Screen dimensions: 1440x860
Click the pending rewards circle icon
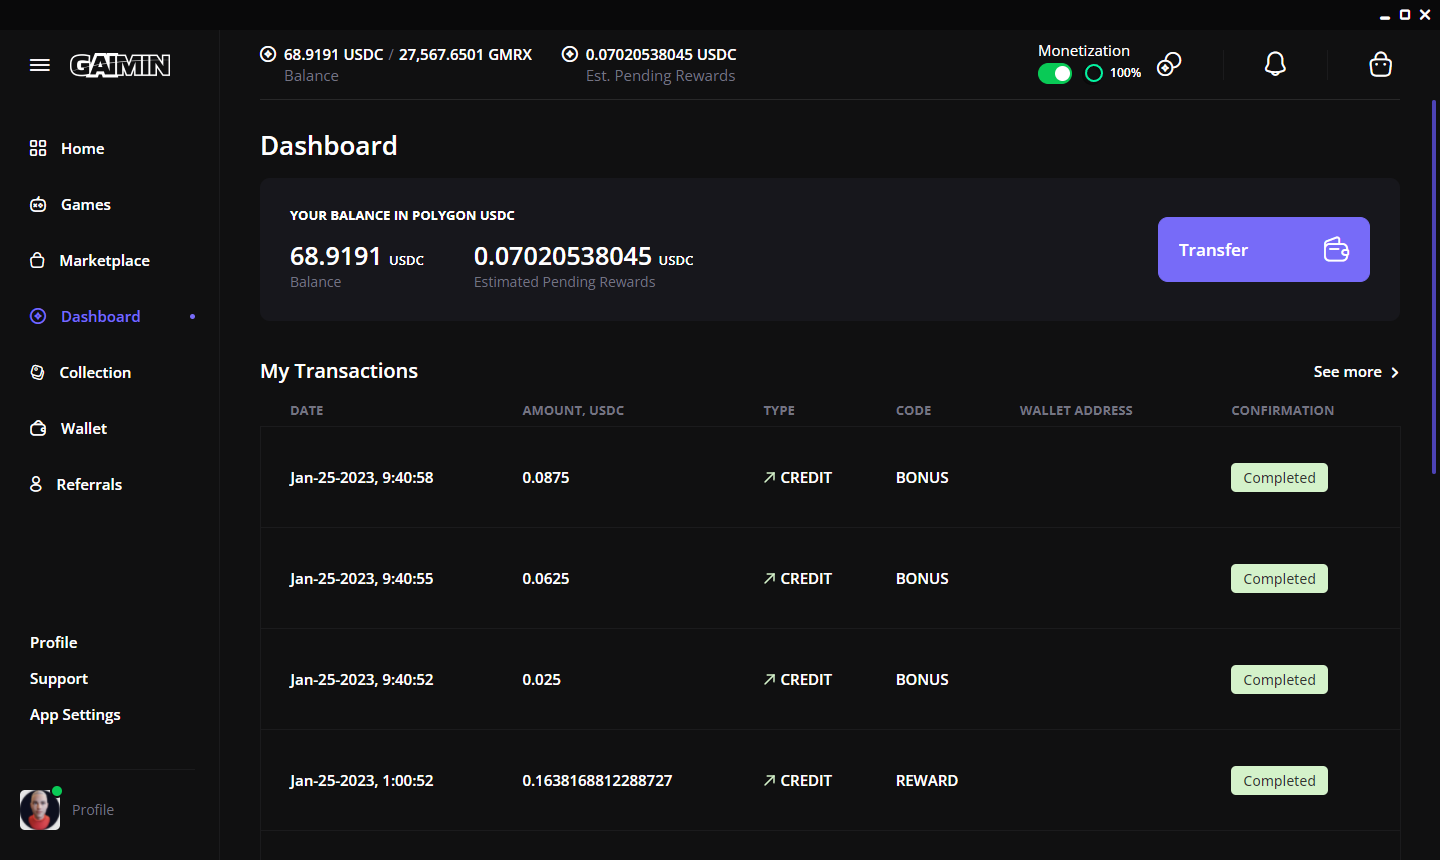tap(570, 54)
